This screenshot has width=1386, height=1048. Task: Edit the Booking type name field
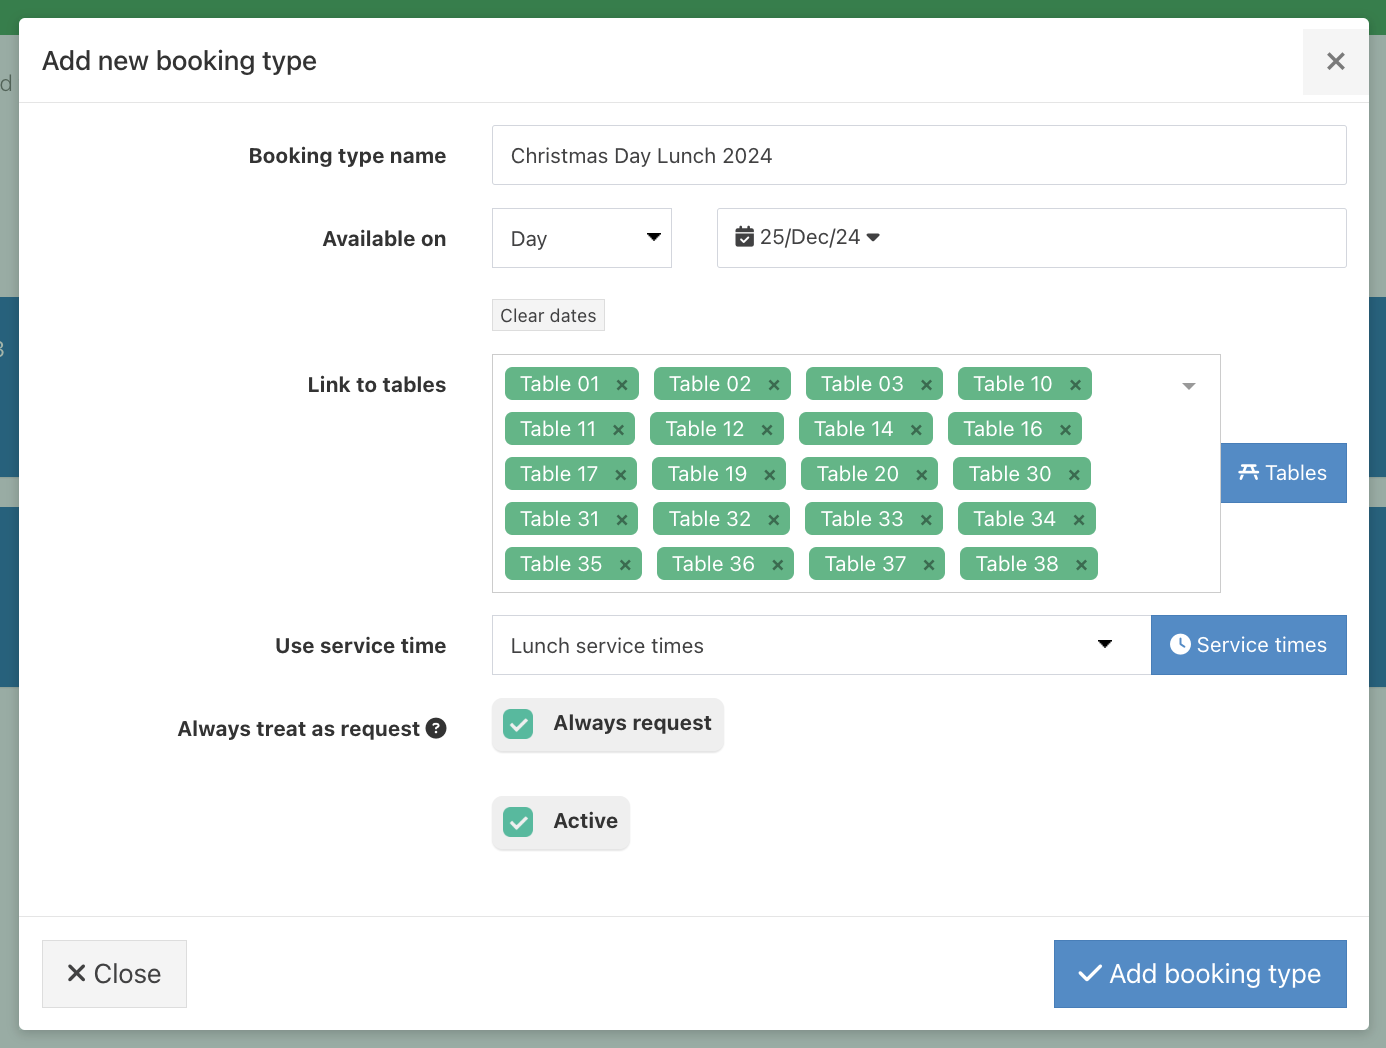tap(918, 155)
